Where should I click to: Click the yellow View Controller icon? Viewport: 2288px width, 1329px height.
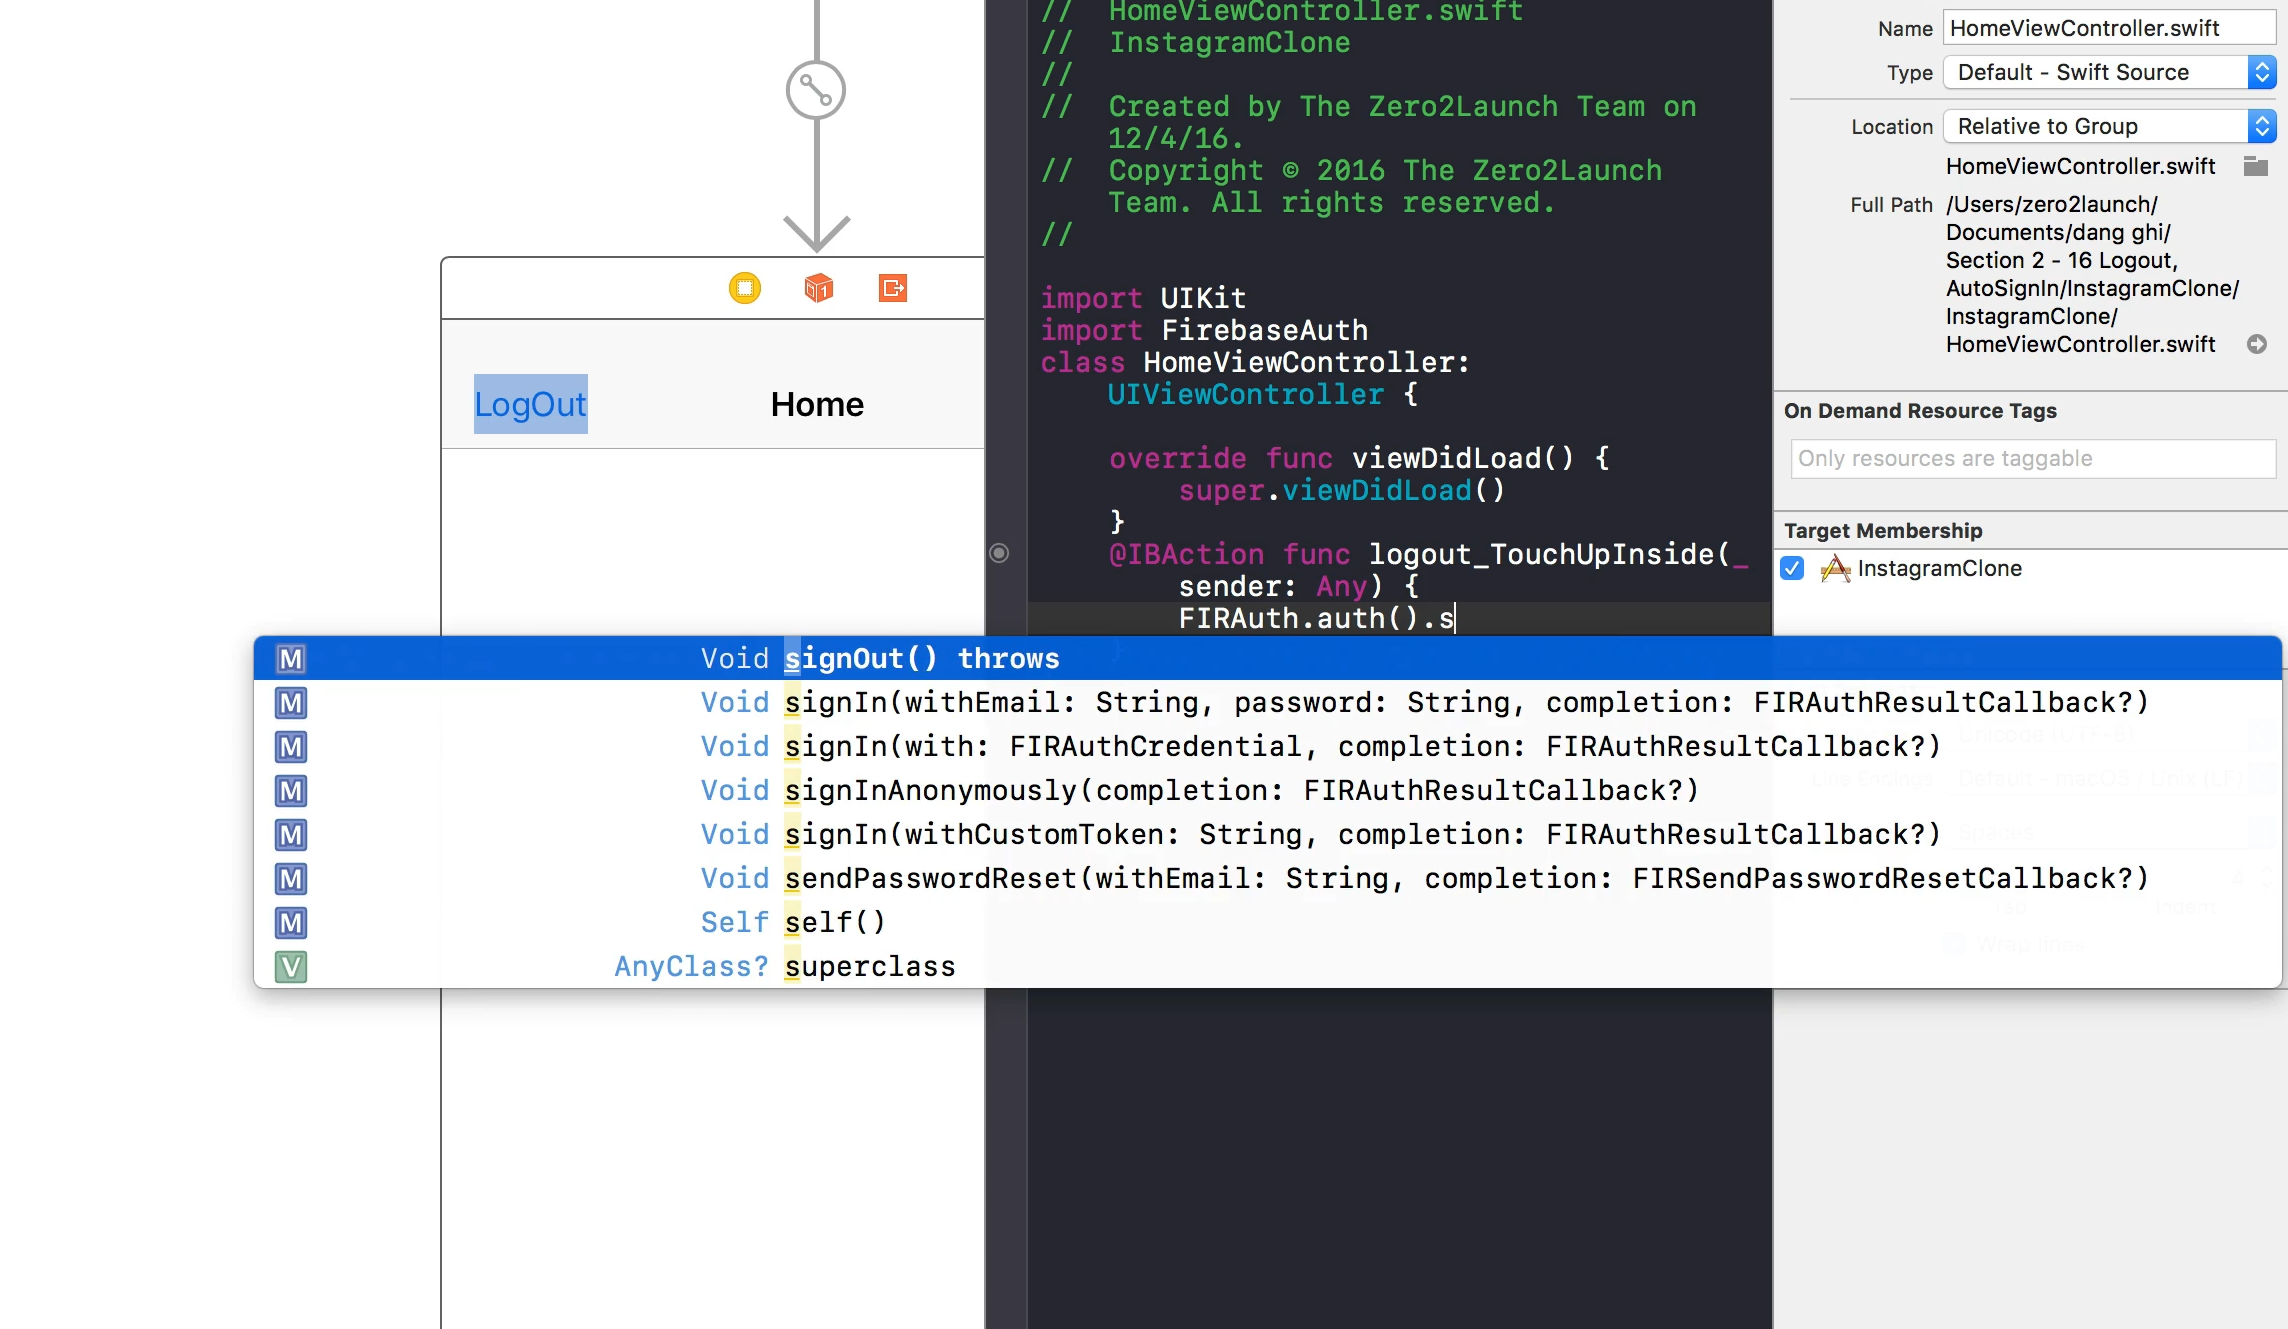pos(745,288)
